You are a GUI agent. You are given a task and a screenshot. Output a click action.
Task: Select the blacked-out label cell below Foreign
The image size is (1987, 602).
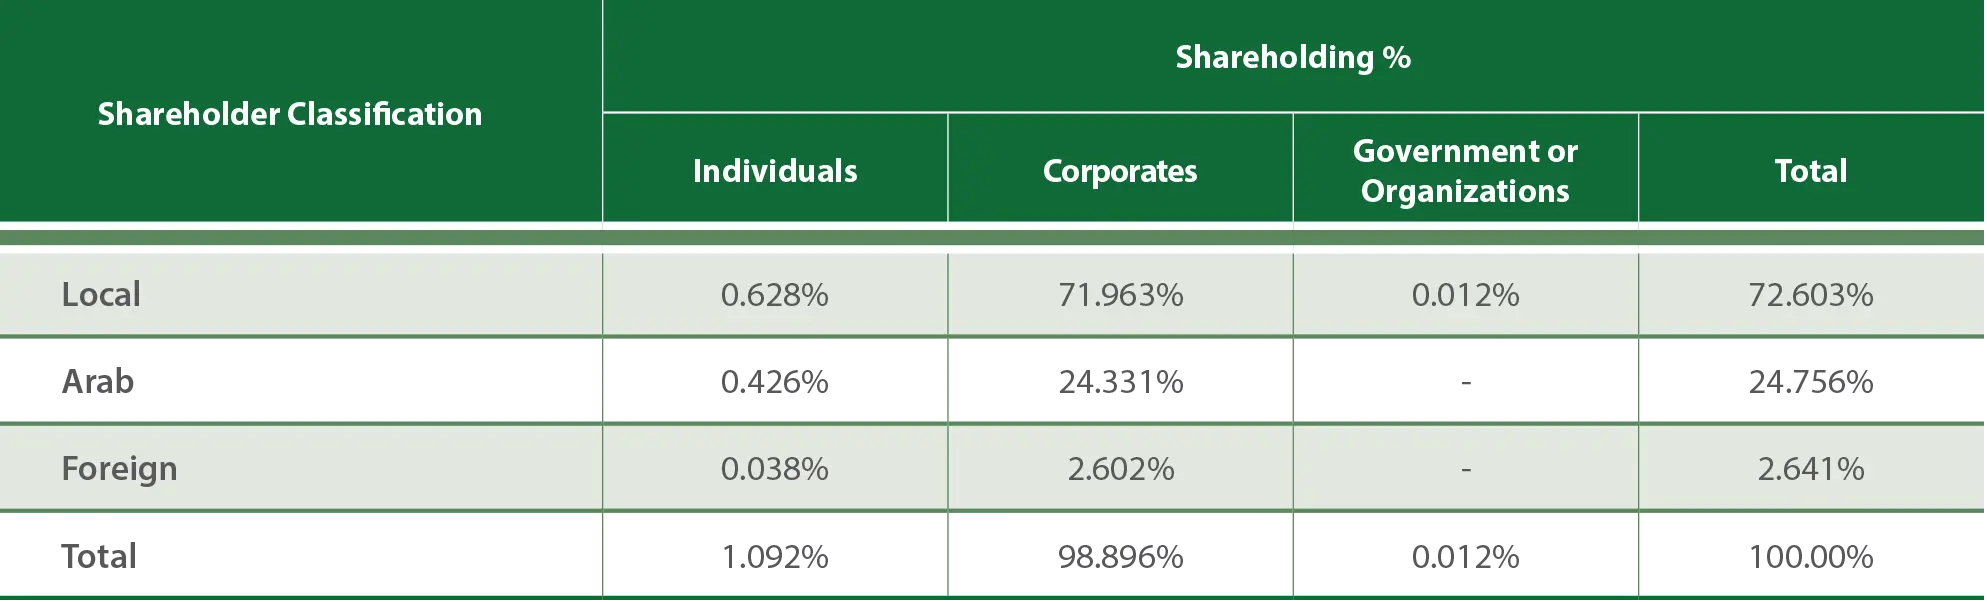(x=300, y=555)
